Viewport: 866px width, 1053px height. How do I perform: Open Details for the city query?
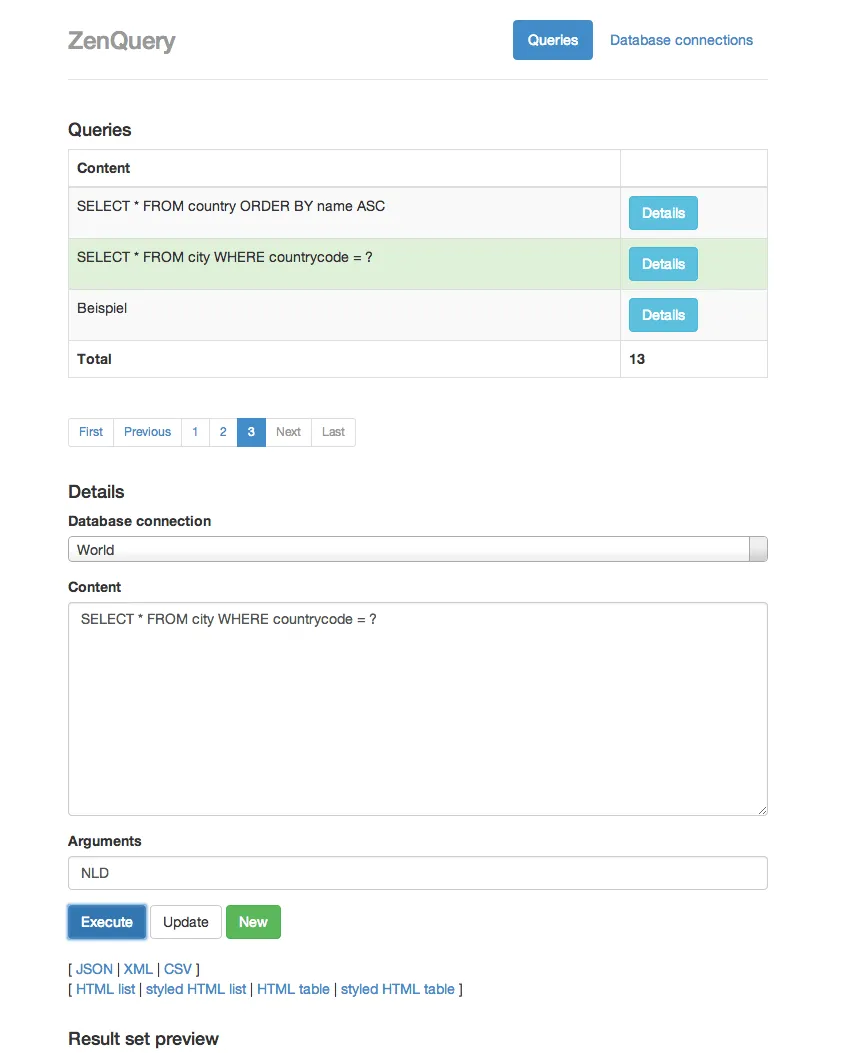(663, 264)
